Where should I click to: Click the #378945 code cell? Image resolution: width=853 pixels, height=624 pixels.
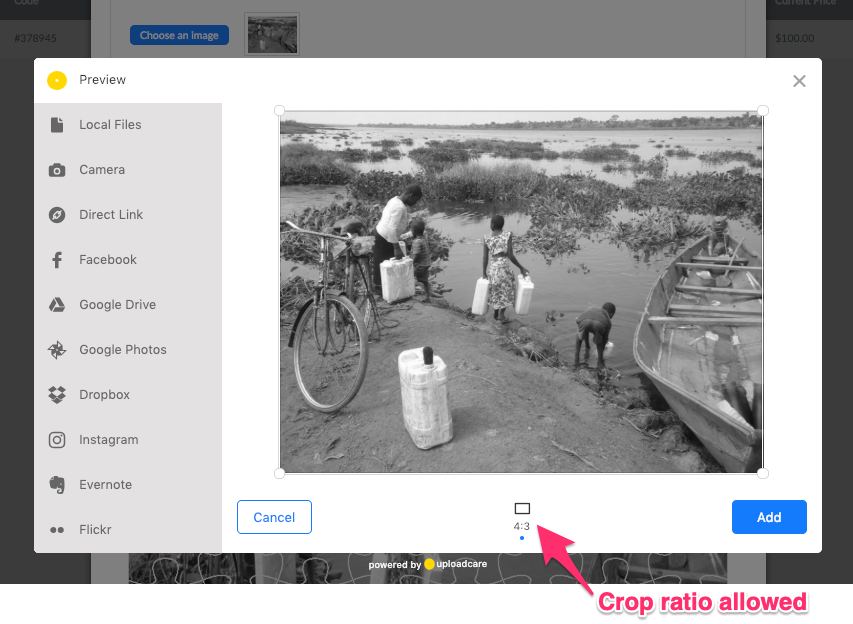tap(35, 38)
